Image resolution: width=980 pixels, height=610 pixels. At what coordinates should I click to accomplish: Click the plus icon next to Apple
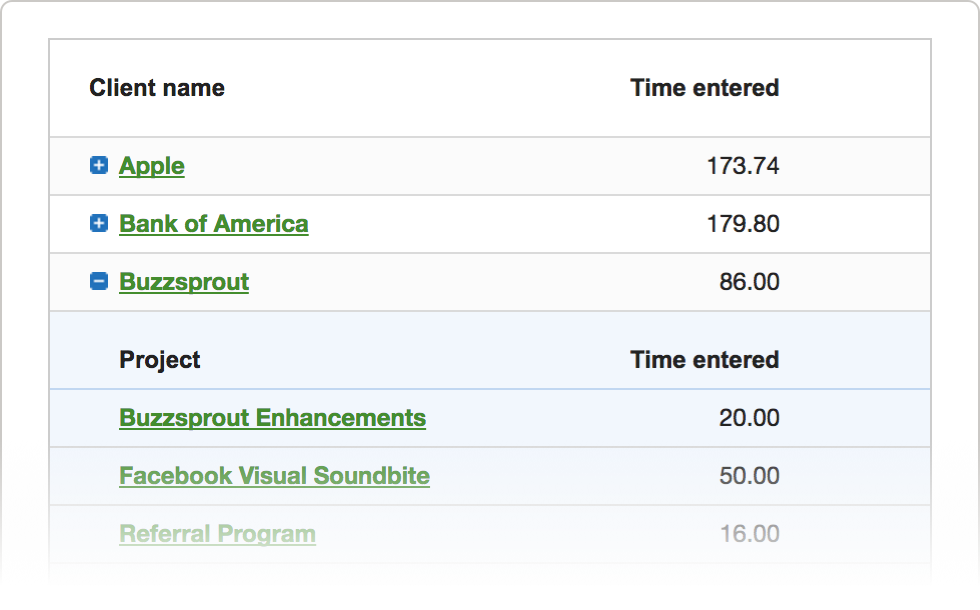[x=99, y=166]
